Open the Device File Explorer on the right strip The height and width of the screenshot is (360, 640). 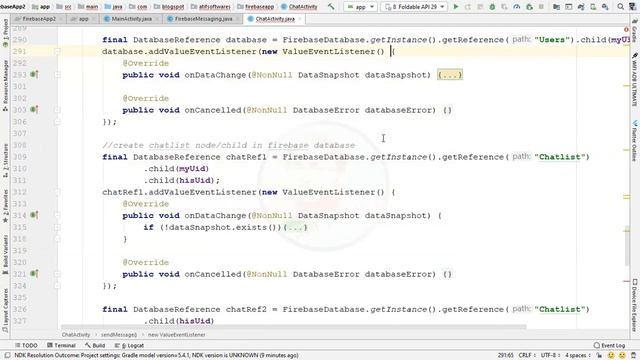[635, 305]
